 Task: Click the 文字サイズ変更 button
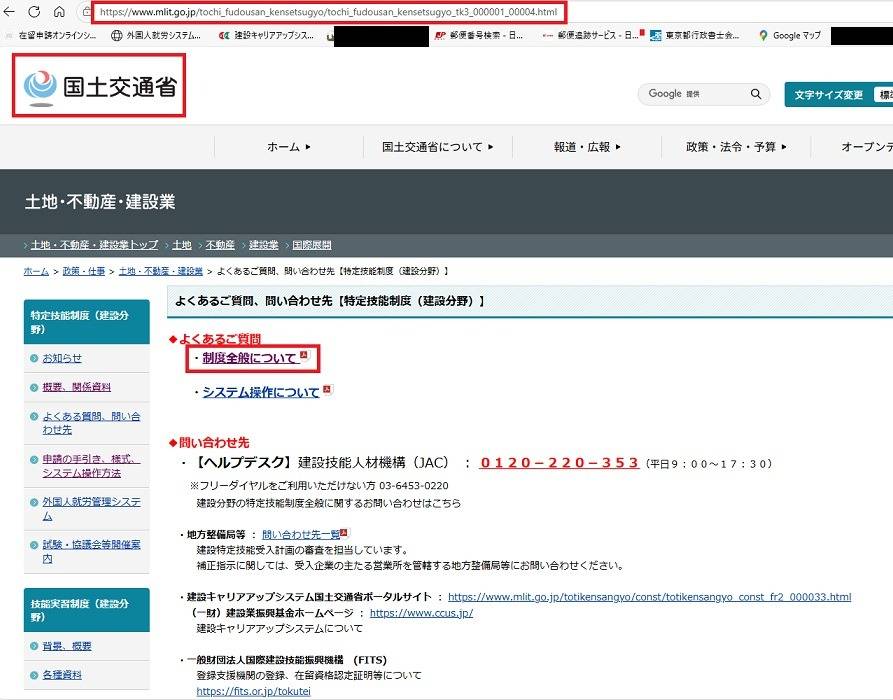tap(828, 95)
